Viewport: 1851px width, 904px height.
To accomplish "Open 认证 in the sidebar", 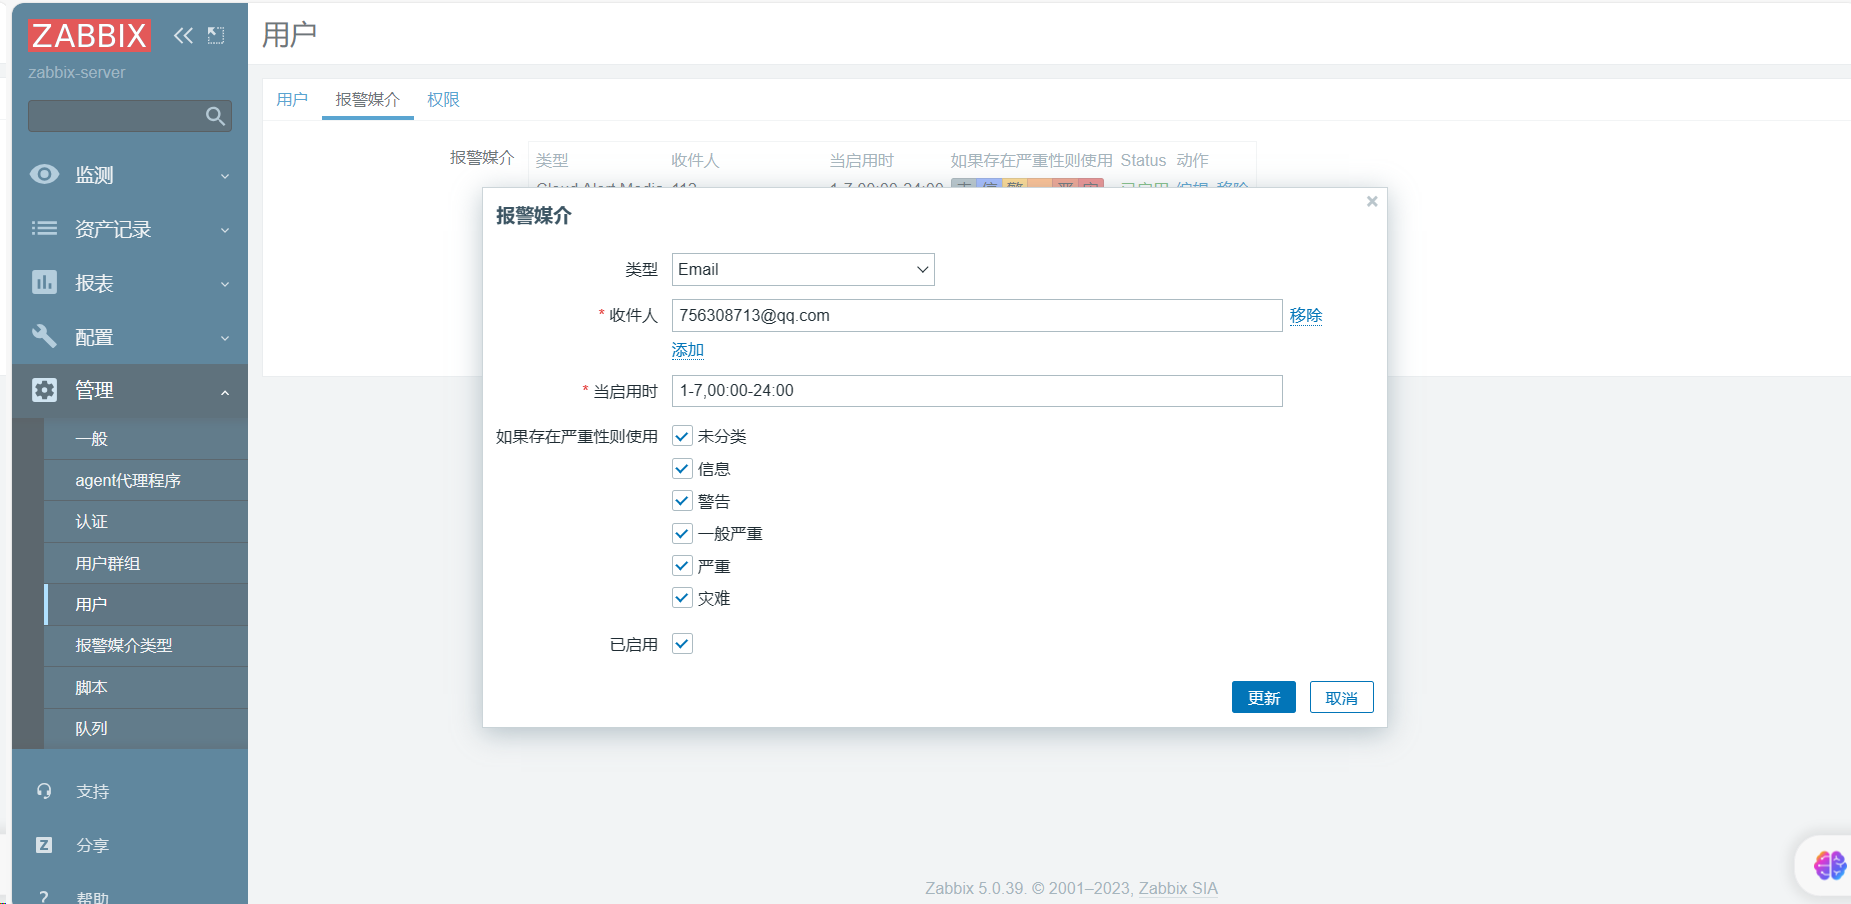I will (x=146, y=521).
